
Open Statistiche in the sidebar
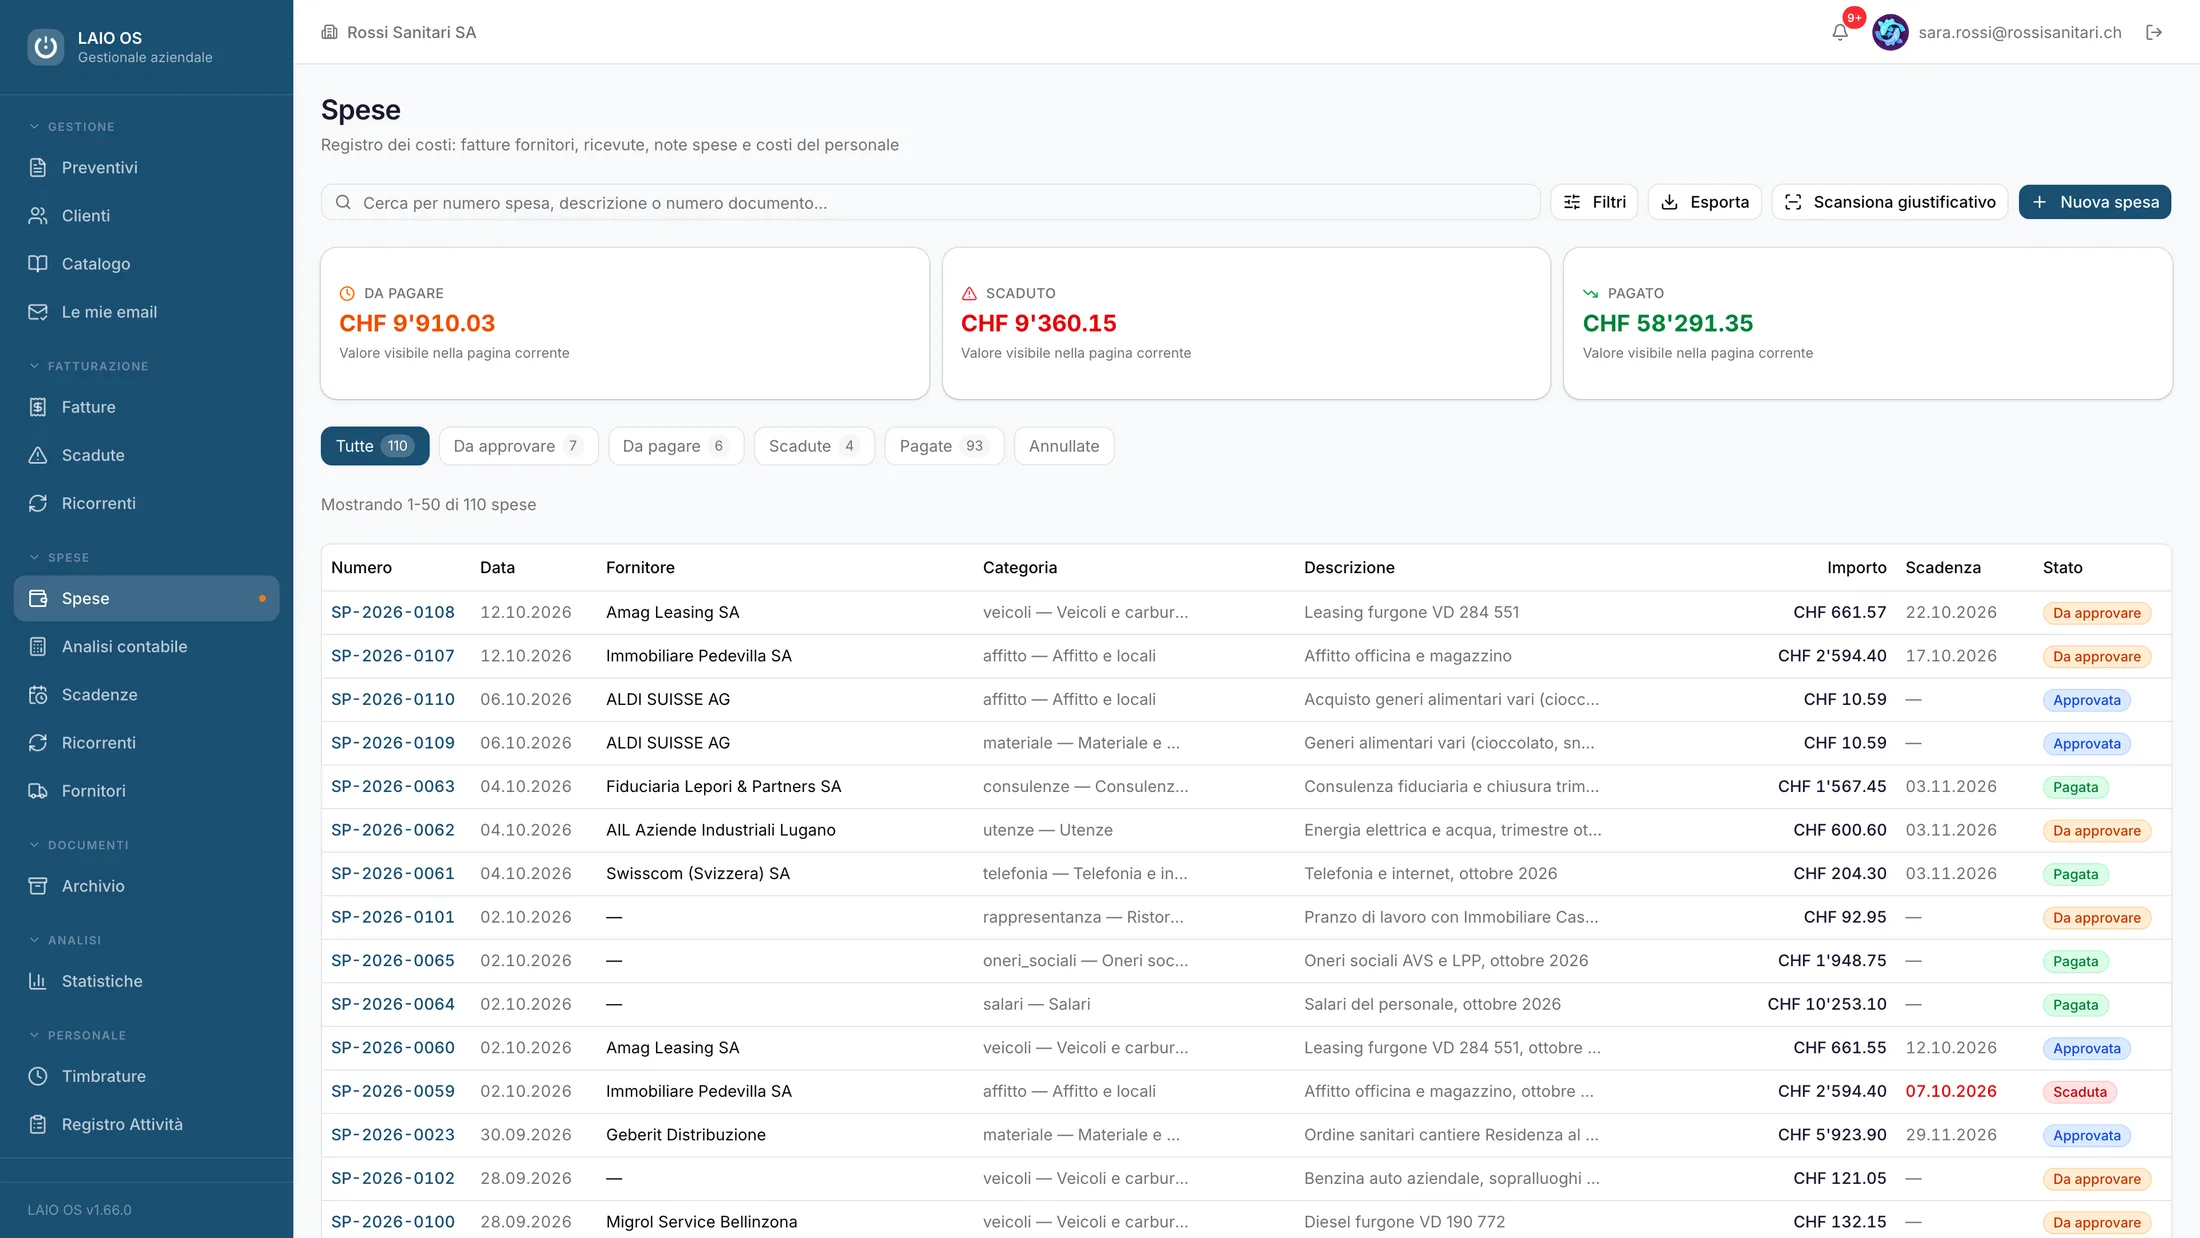pyautogui.click(x=146, y=981)
